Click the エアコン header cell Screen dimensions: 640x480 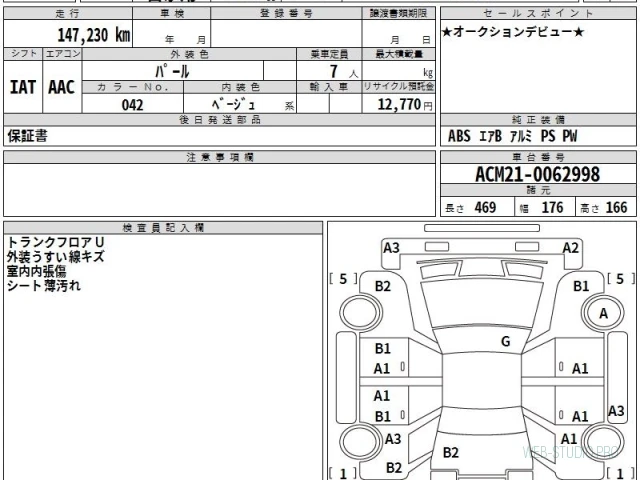62,54
